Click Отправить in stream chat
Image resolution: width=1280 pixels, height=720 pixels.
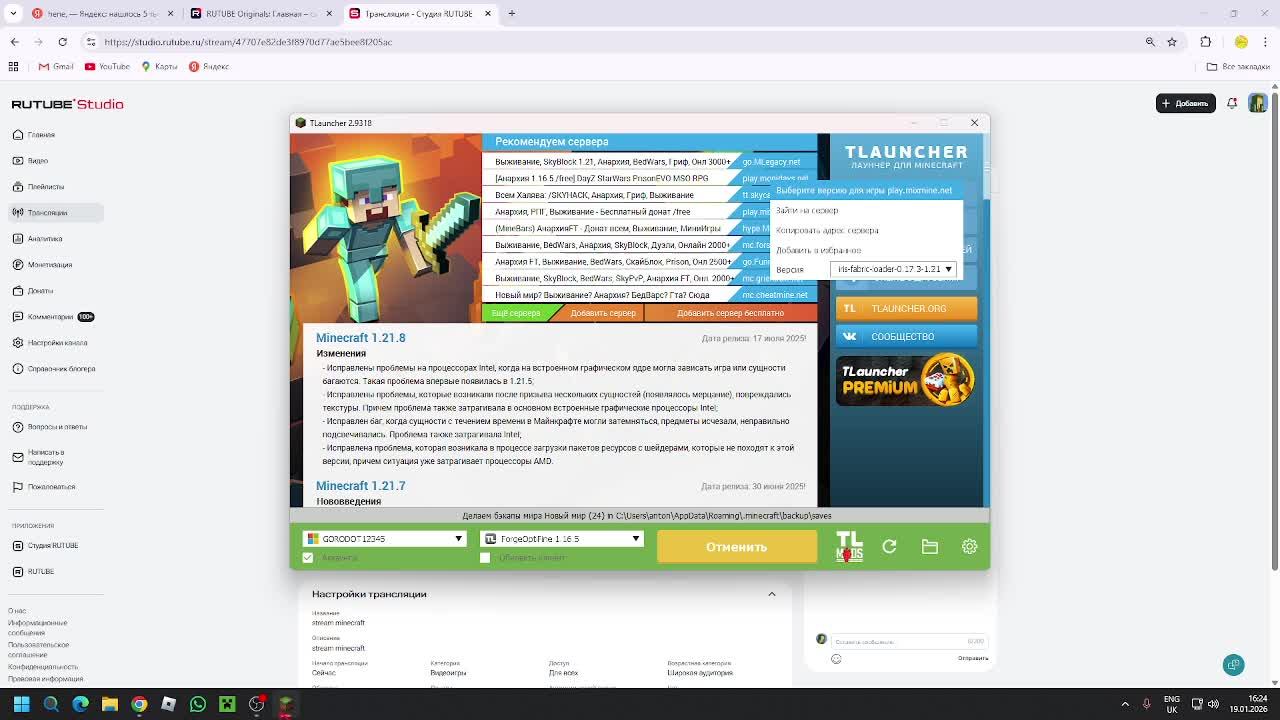pyautogui.click(x=973, y=658)
